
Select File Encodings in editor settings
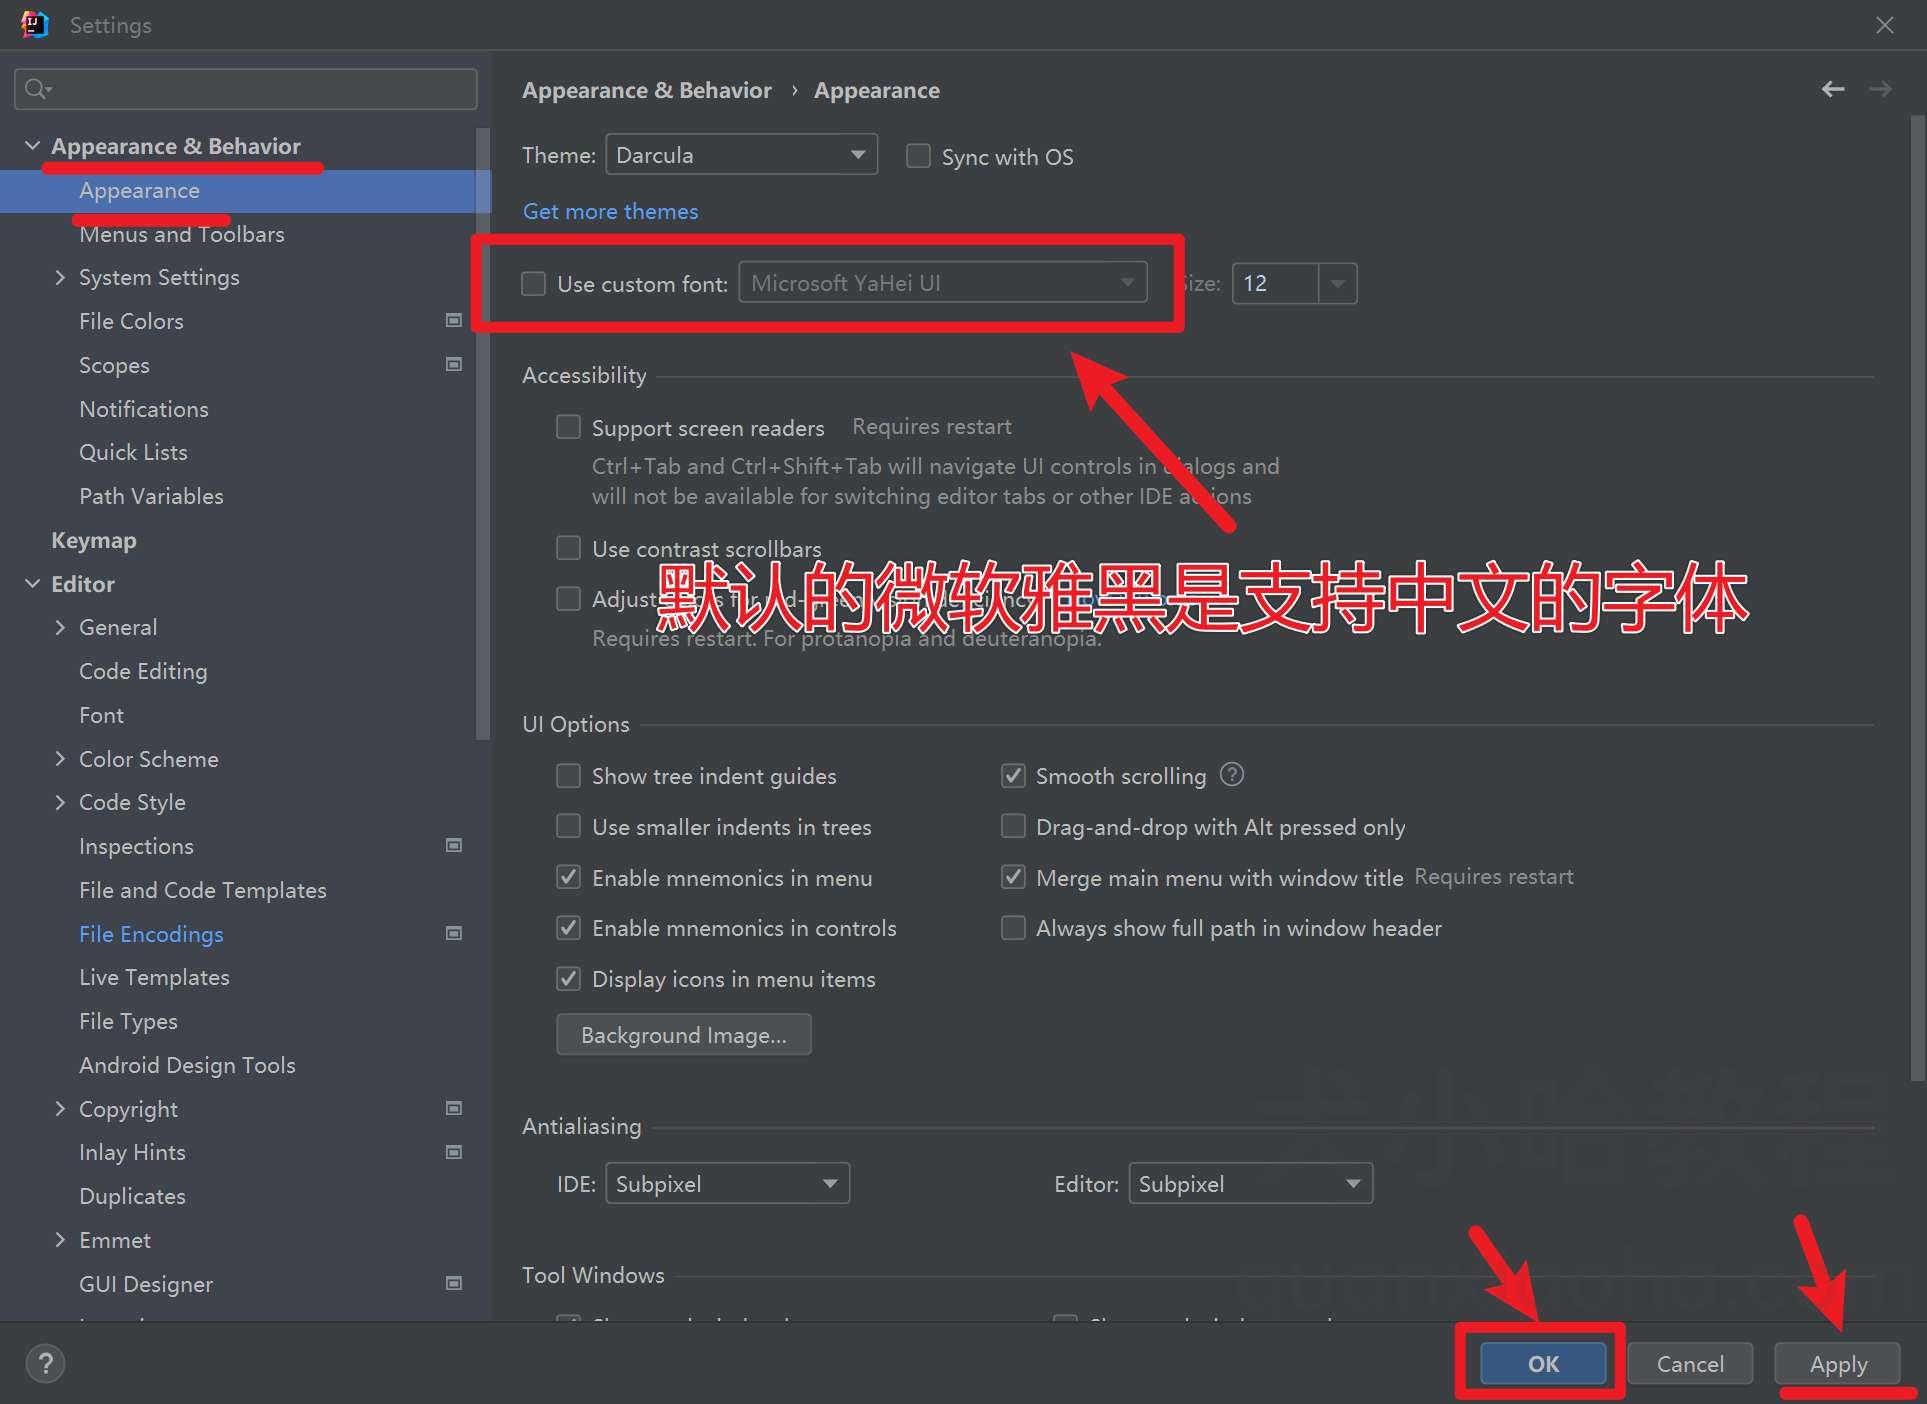click(x=150, y=933)
